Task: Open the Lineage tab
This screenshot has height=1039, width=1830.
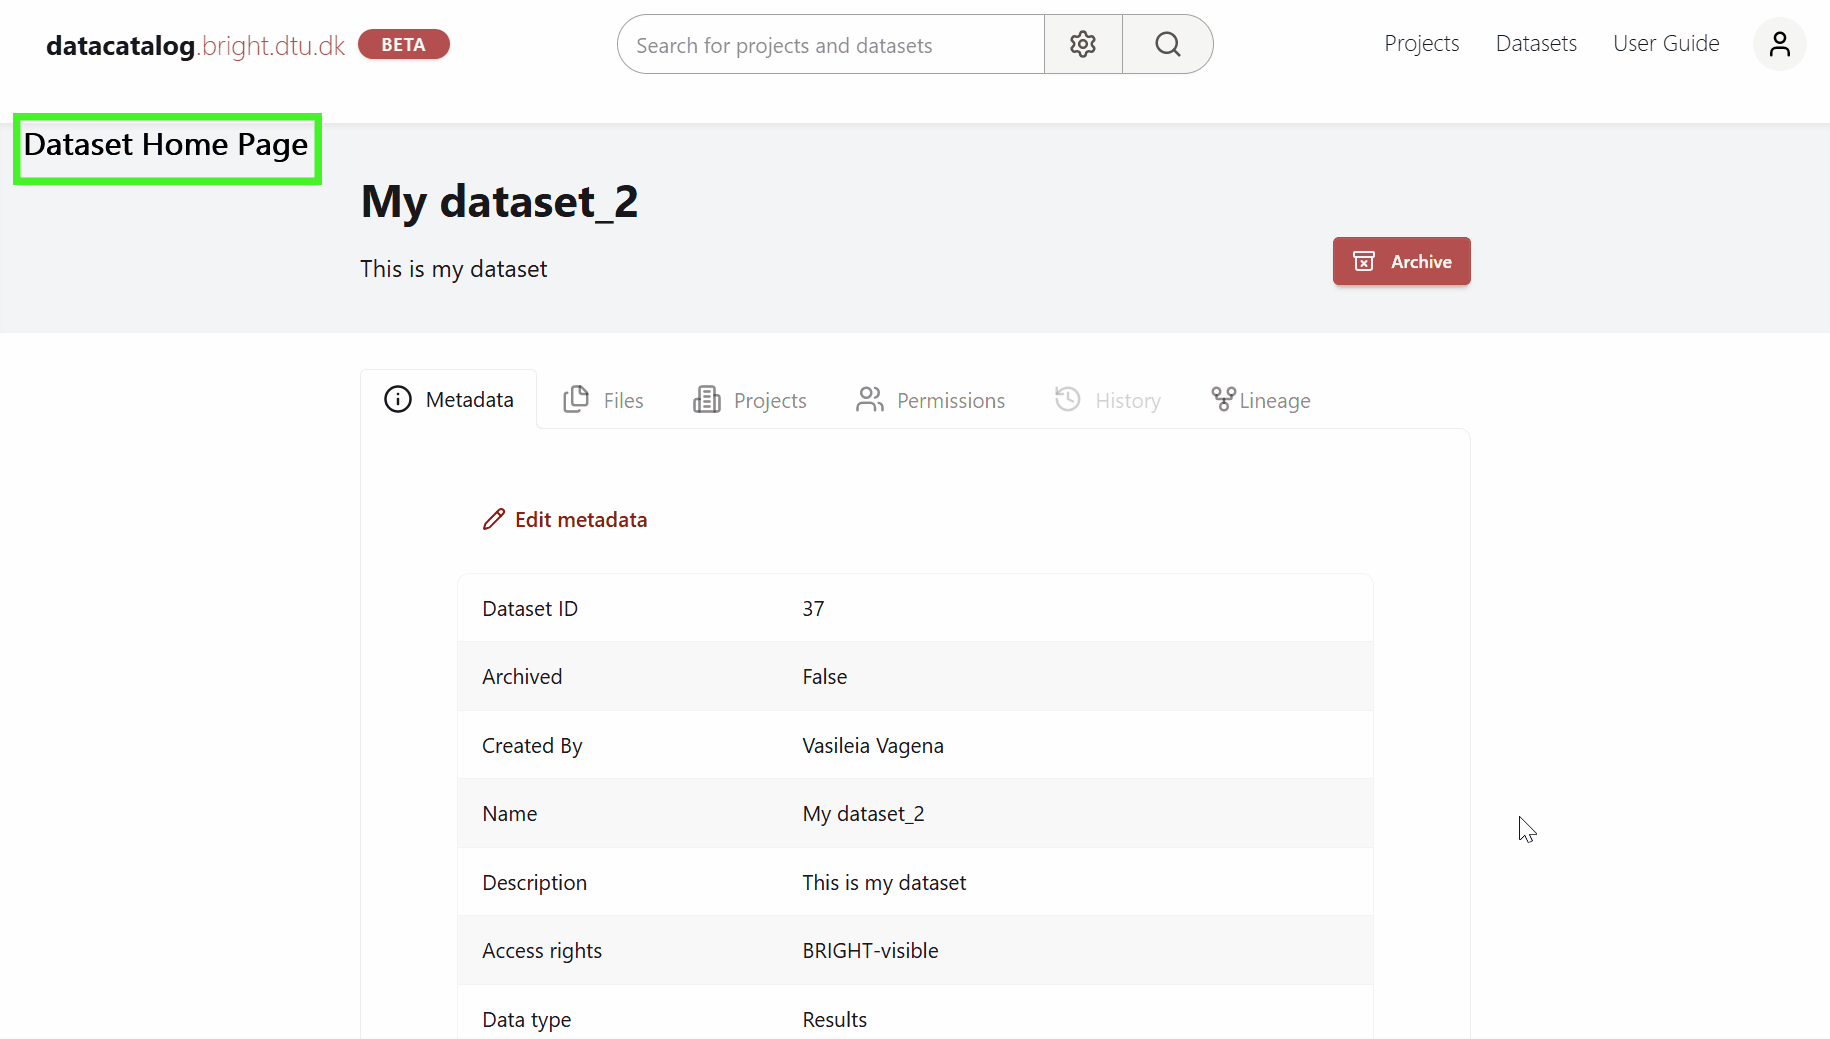Action: [x=1272, y=400]
